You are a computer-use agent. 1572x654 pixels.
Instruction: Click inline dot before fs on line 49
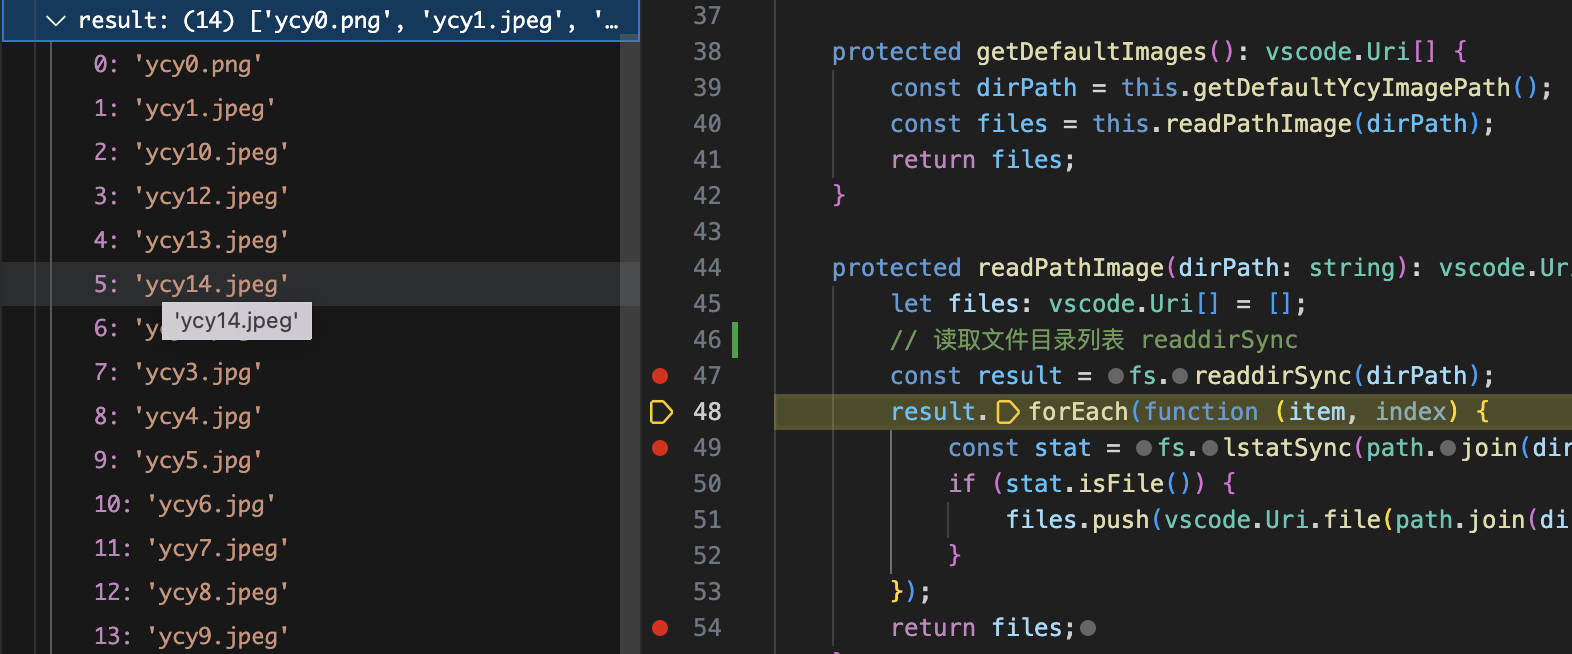tap(1144, 448)
